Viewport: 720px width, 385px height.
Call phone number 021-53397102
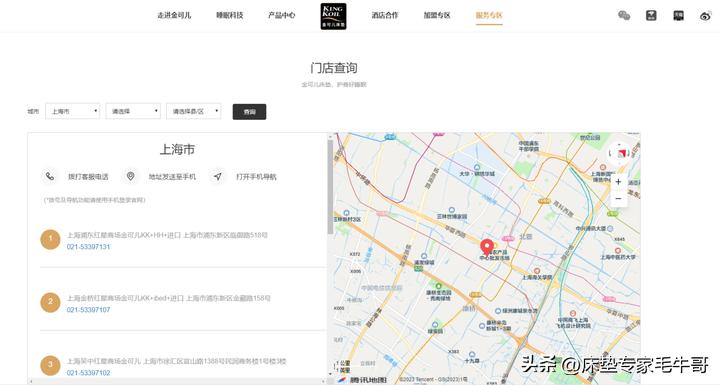[x=89, y=373]
